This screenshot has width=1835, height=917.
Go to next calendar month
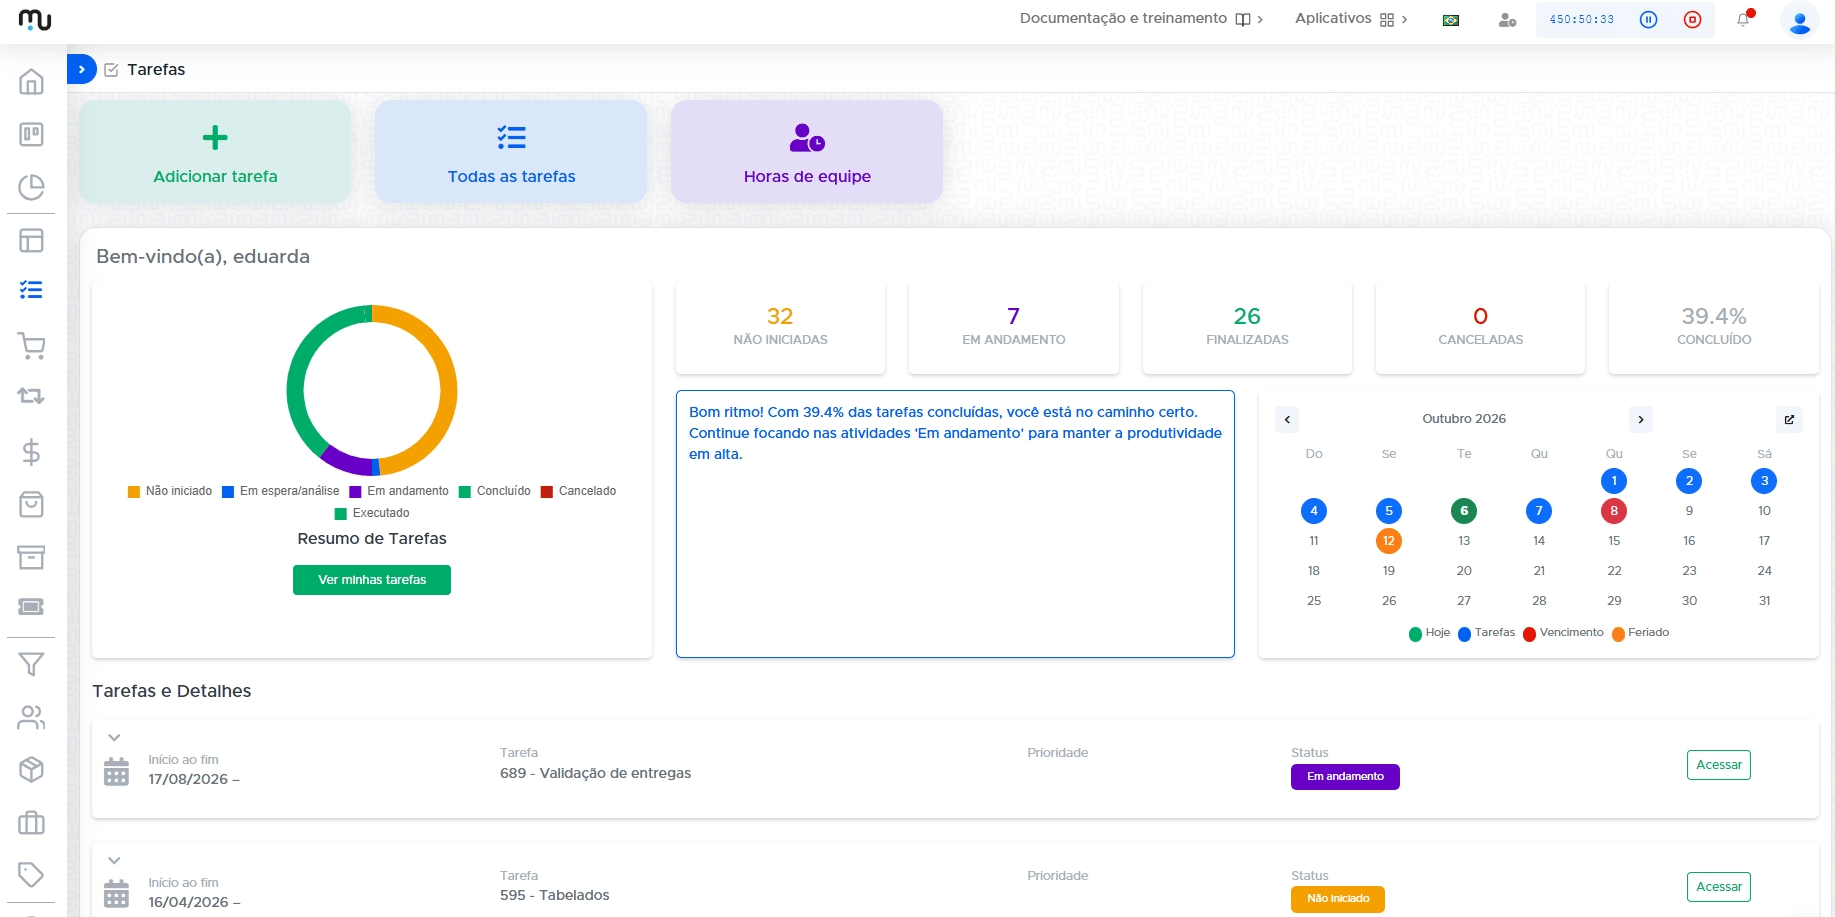pos(1640,419)
